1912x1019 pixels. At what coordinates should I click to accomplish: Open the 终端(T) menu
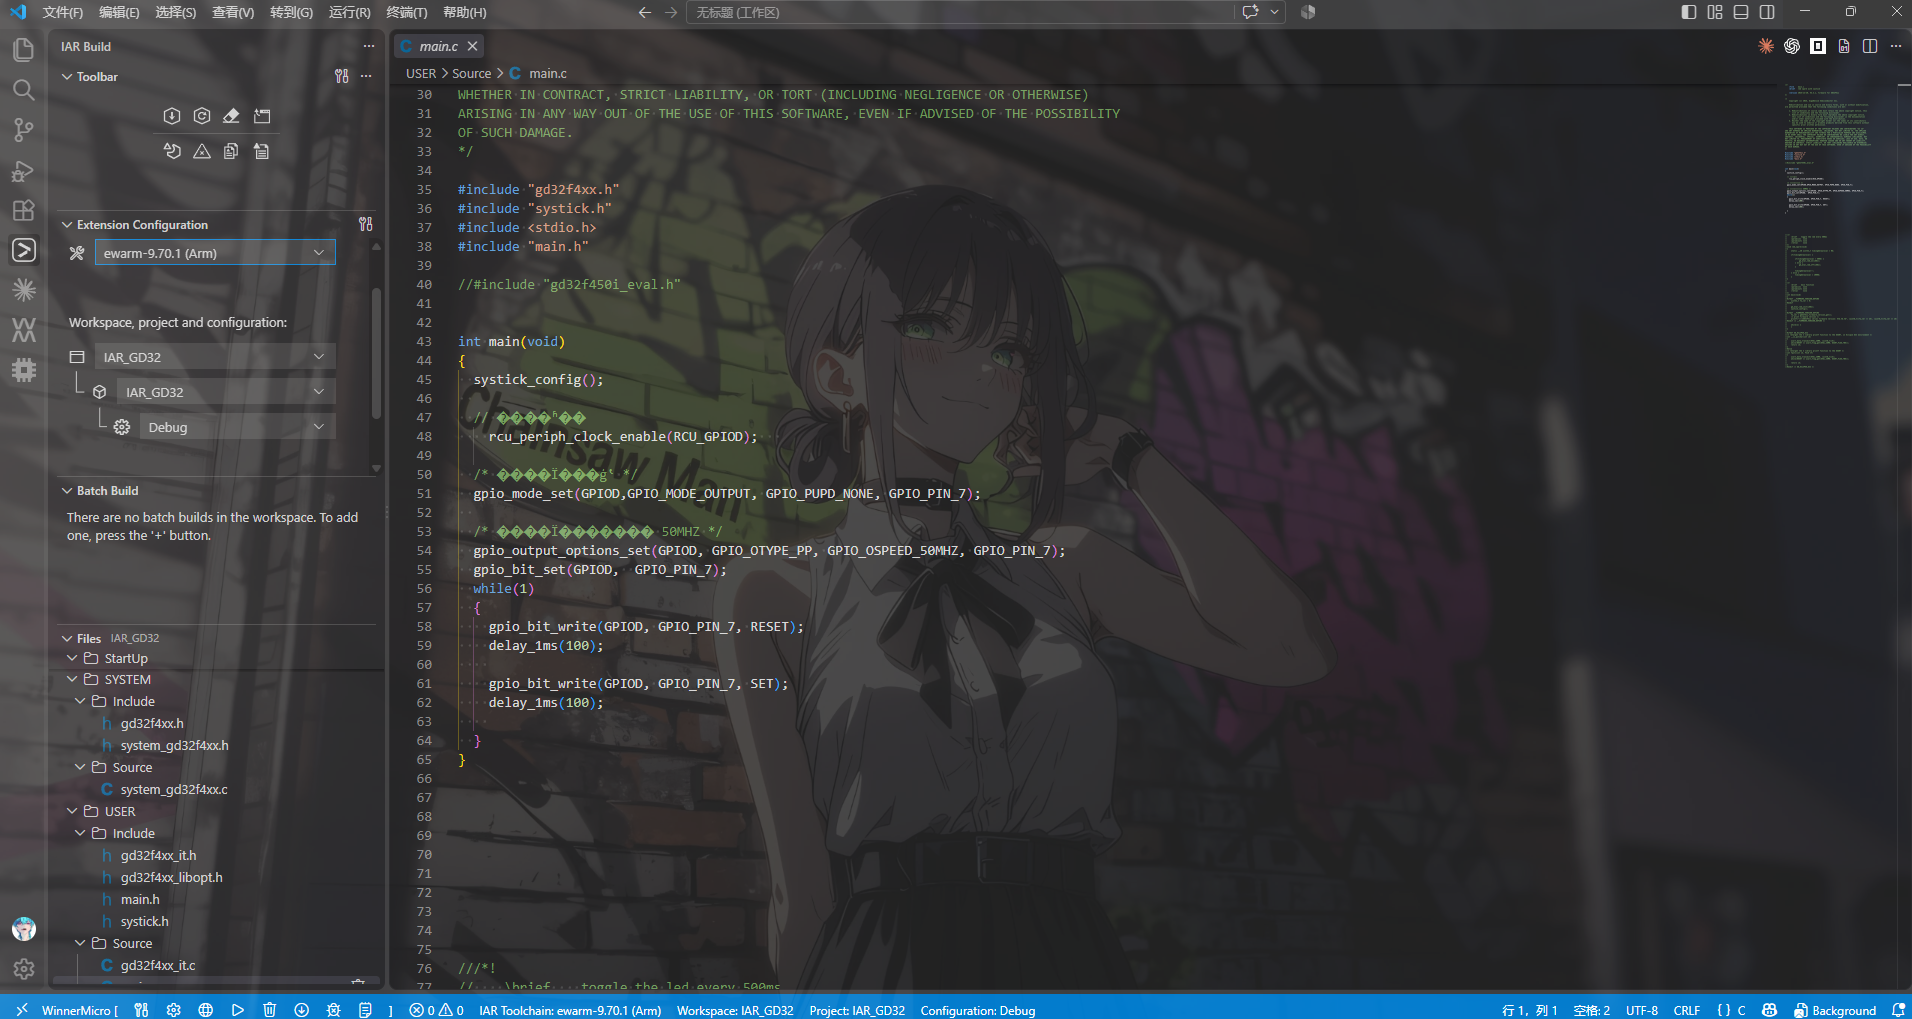pos(406,12)
